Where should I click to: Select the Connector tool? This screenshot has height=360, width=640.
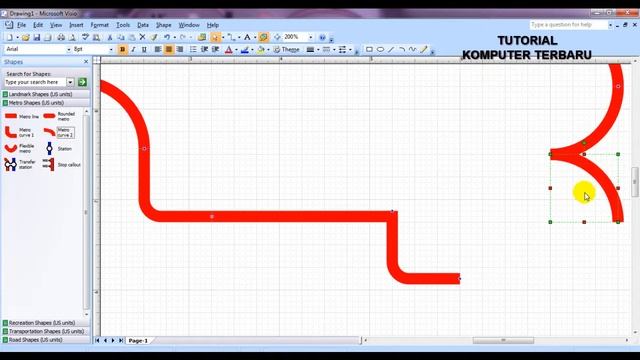tap(231, 38)
